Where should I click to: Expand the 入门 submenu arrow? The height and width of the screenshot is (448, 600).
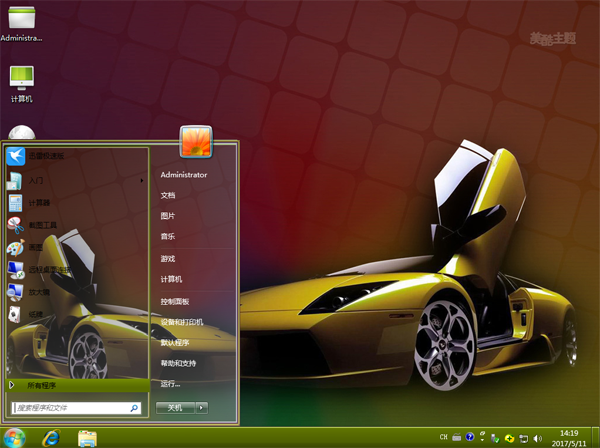coord(143,181)
